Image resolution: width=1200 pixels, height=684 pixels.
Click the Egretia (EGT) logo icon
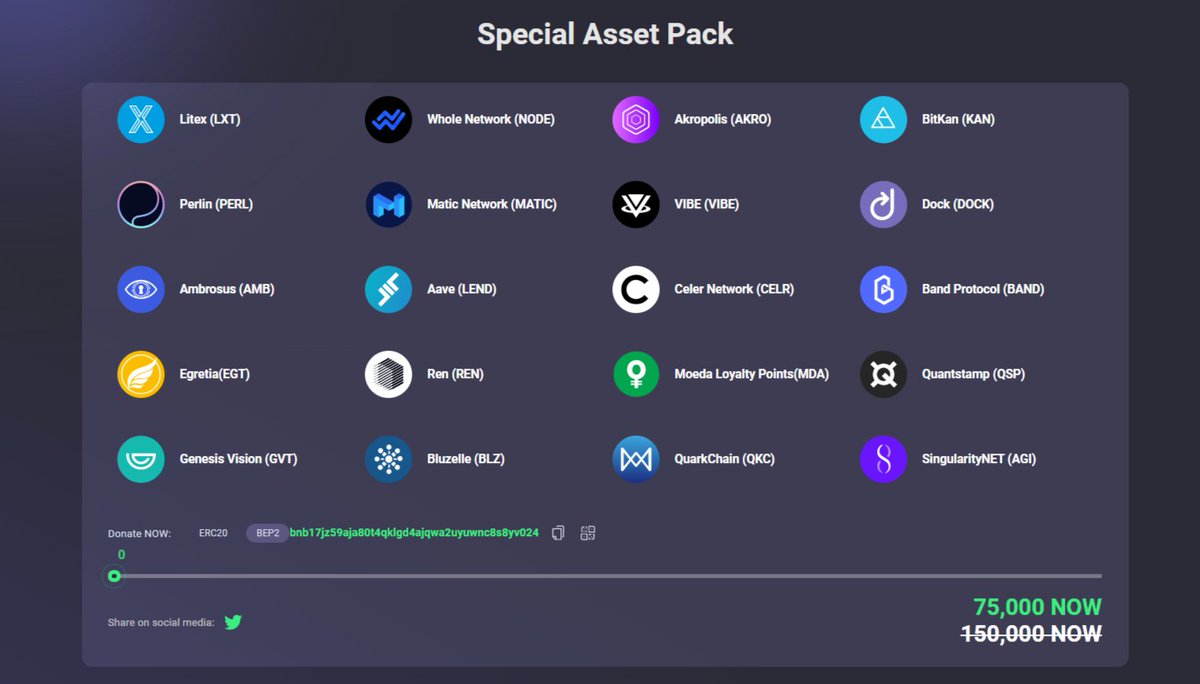click(x=141, y=374)
